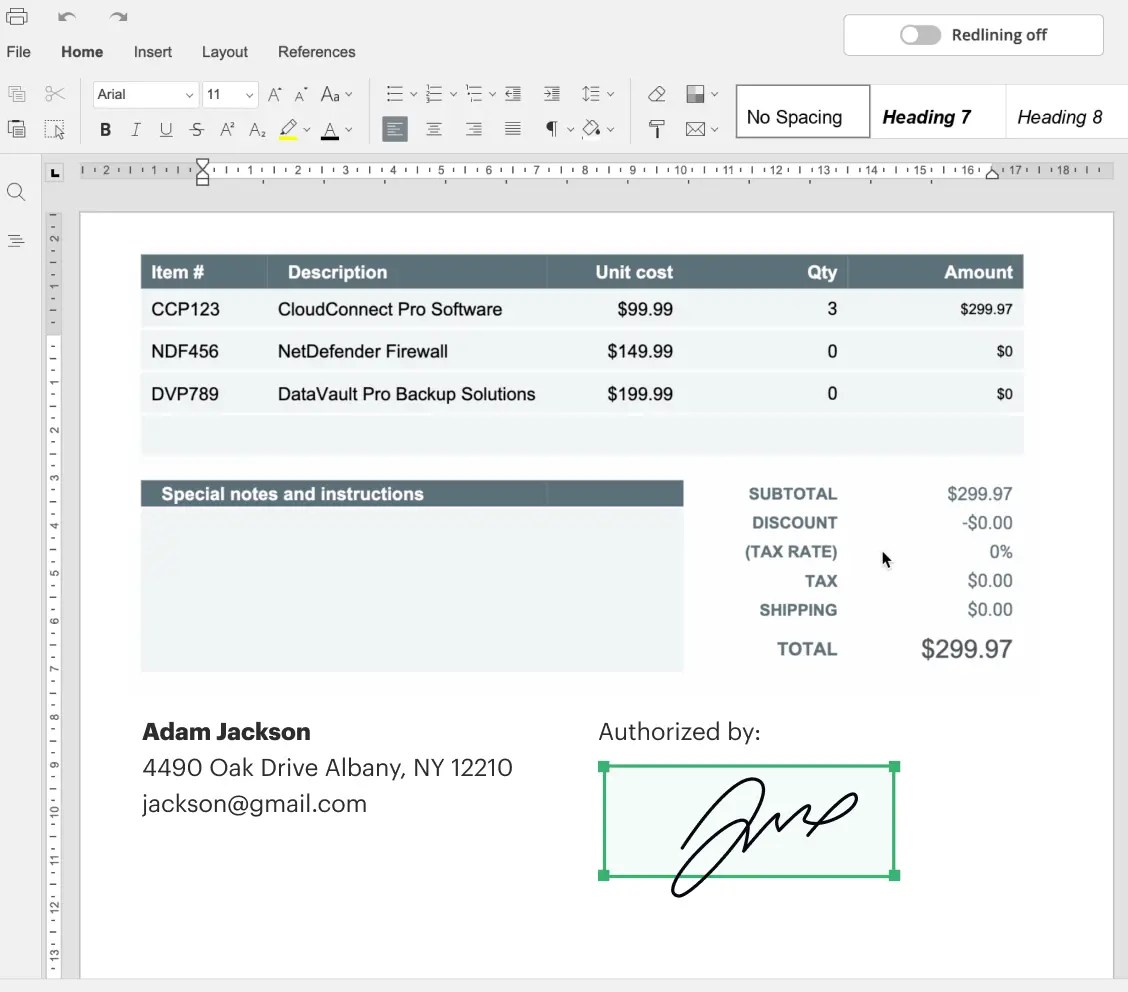Select the signature image near Authorized by
This screenshot has height=992, width=1128.
748,822
